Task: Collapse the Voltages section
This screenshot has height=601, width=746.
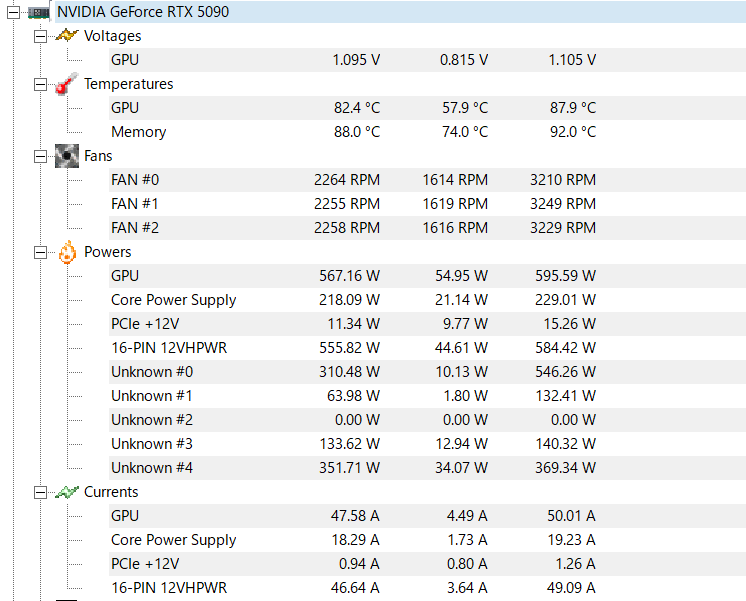Action: 40,36
